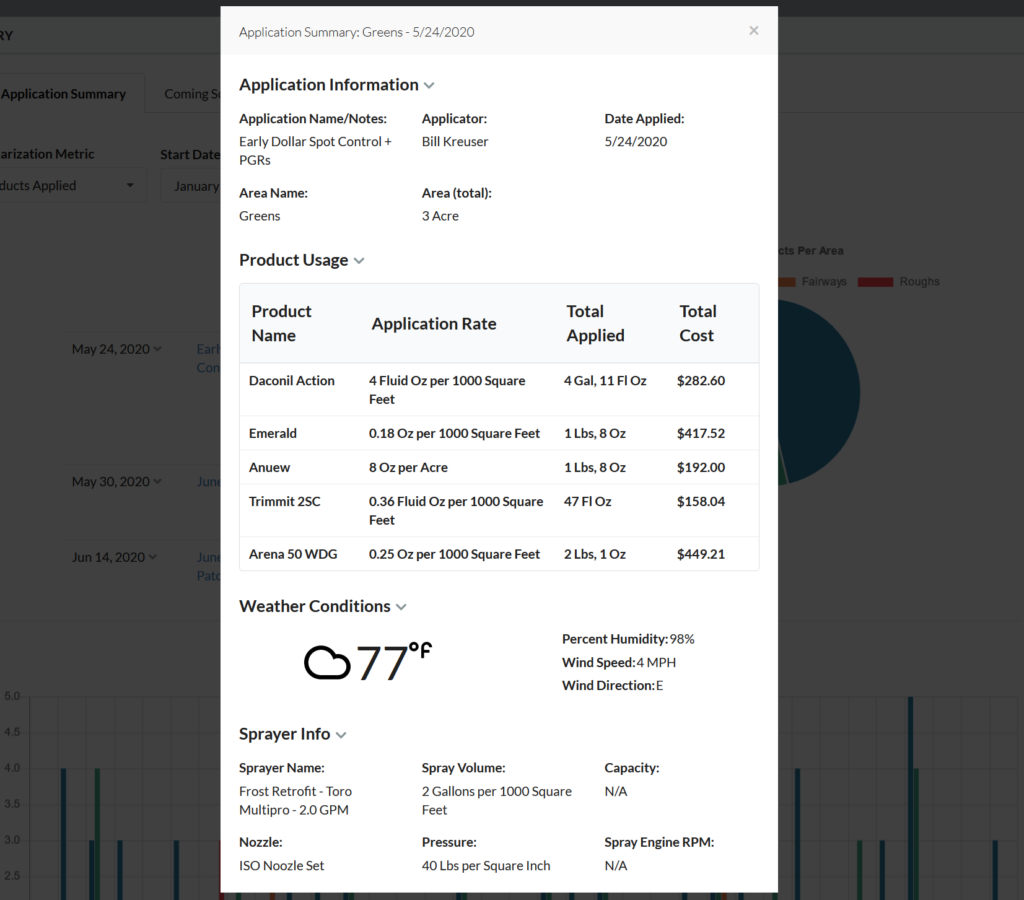
Task: Click the $417.52 total cost cell
Action: pyautogui.click(x=701, y=433)
